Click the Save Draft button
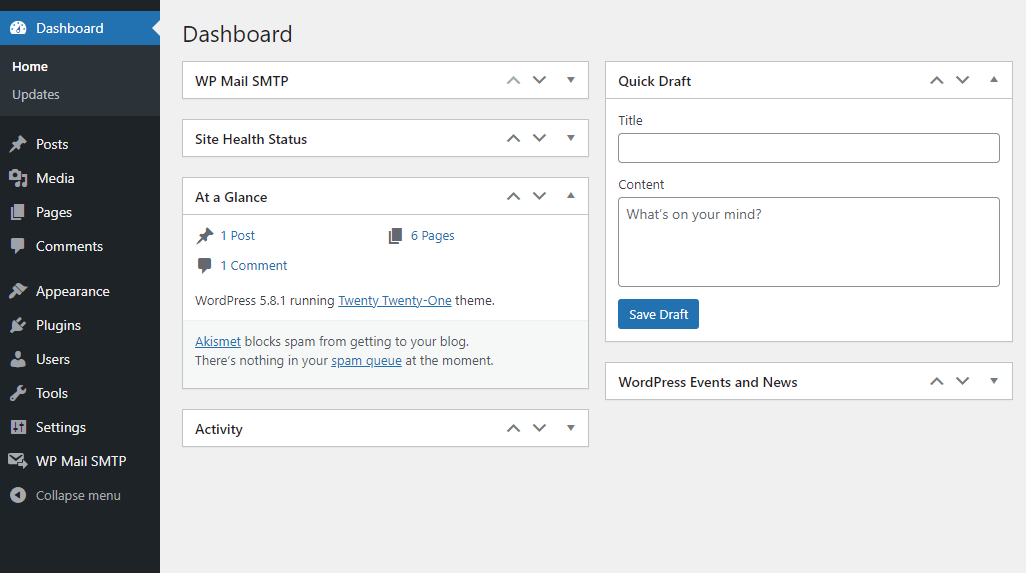This screenshot has width=1026, height=573. pos(658,314)
